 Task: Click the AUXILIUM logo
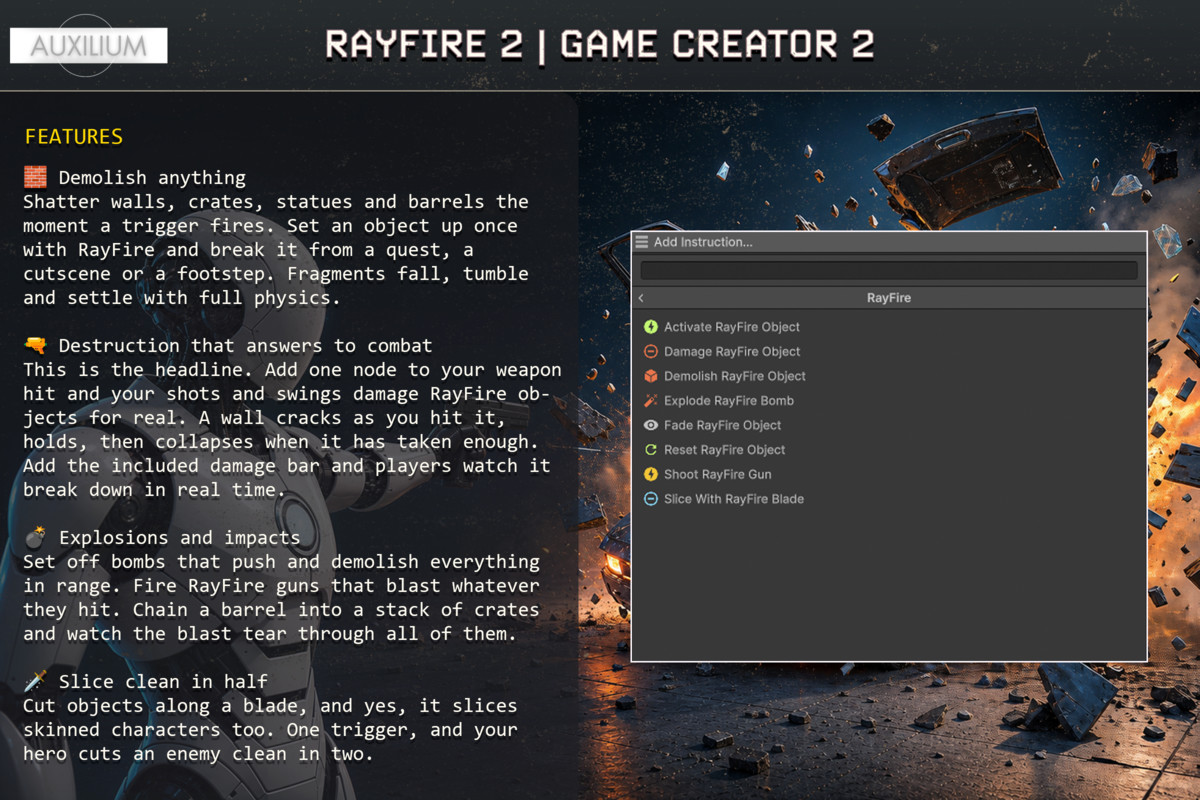point(88,45)
